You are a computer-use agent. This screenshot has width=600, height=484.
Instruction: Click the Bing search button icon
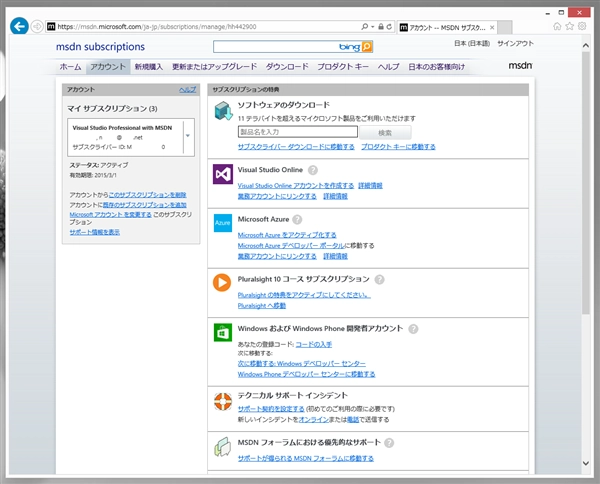367,47
